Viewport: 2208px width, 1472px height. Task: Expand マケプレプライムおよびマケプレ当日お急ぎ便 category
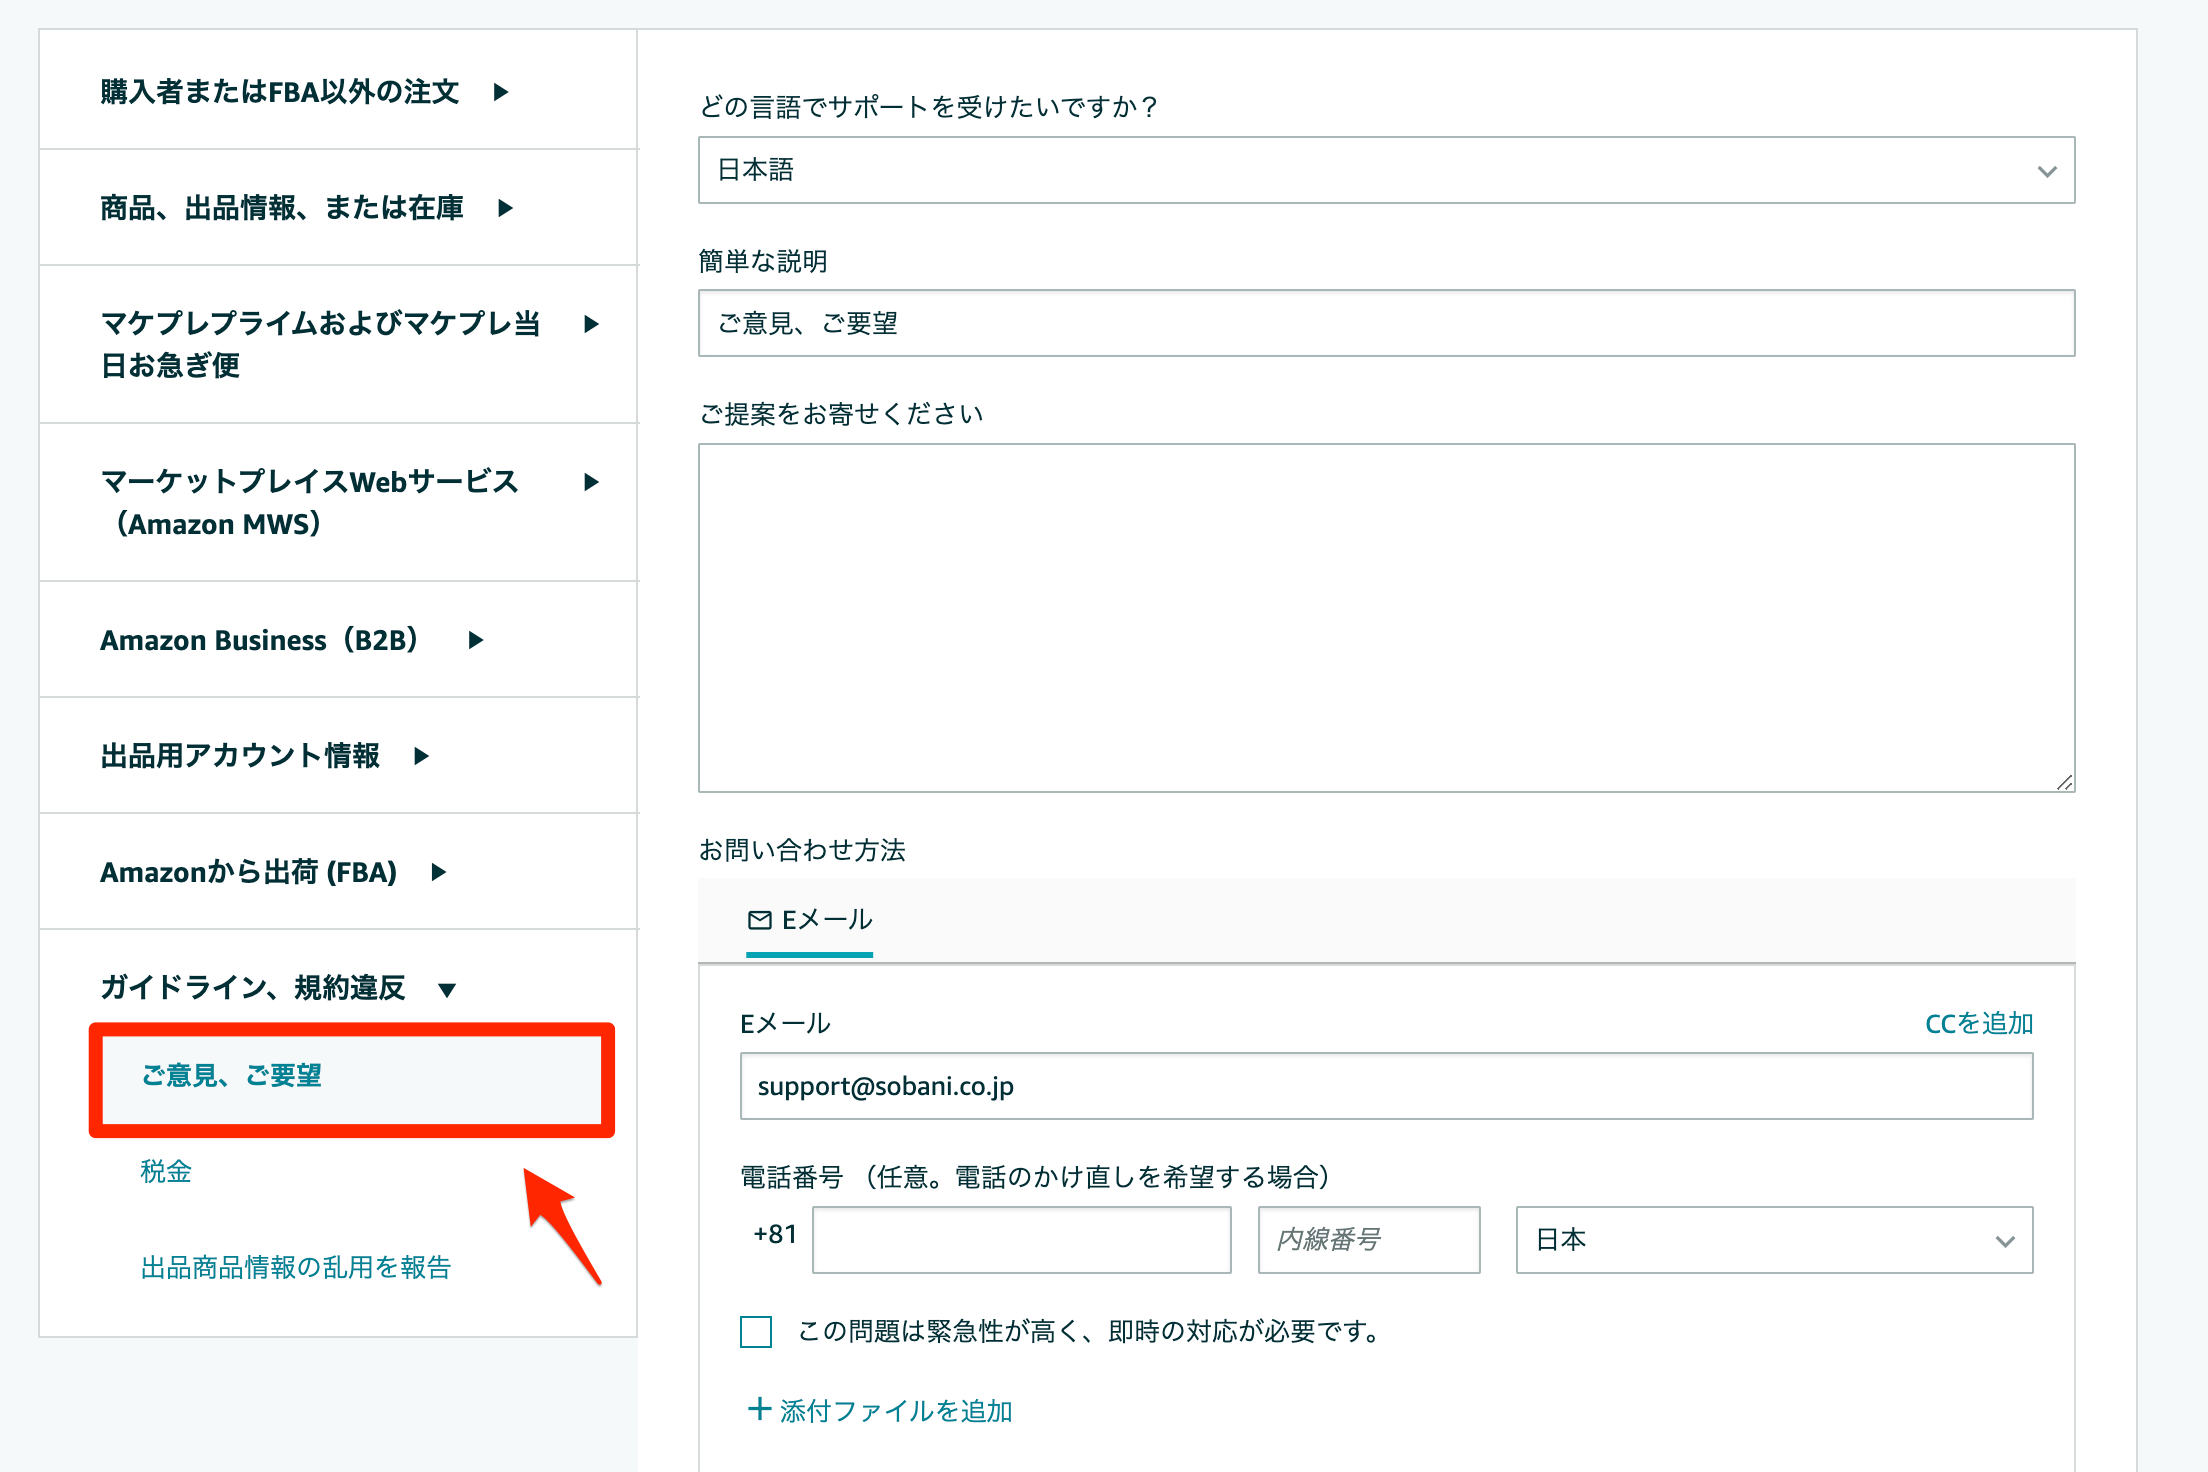coord(350,344)
